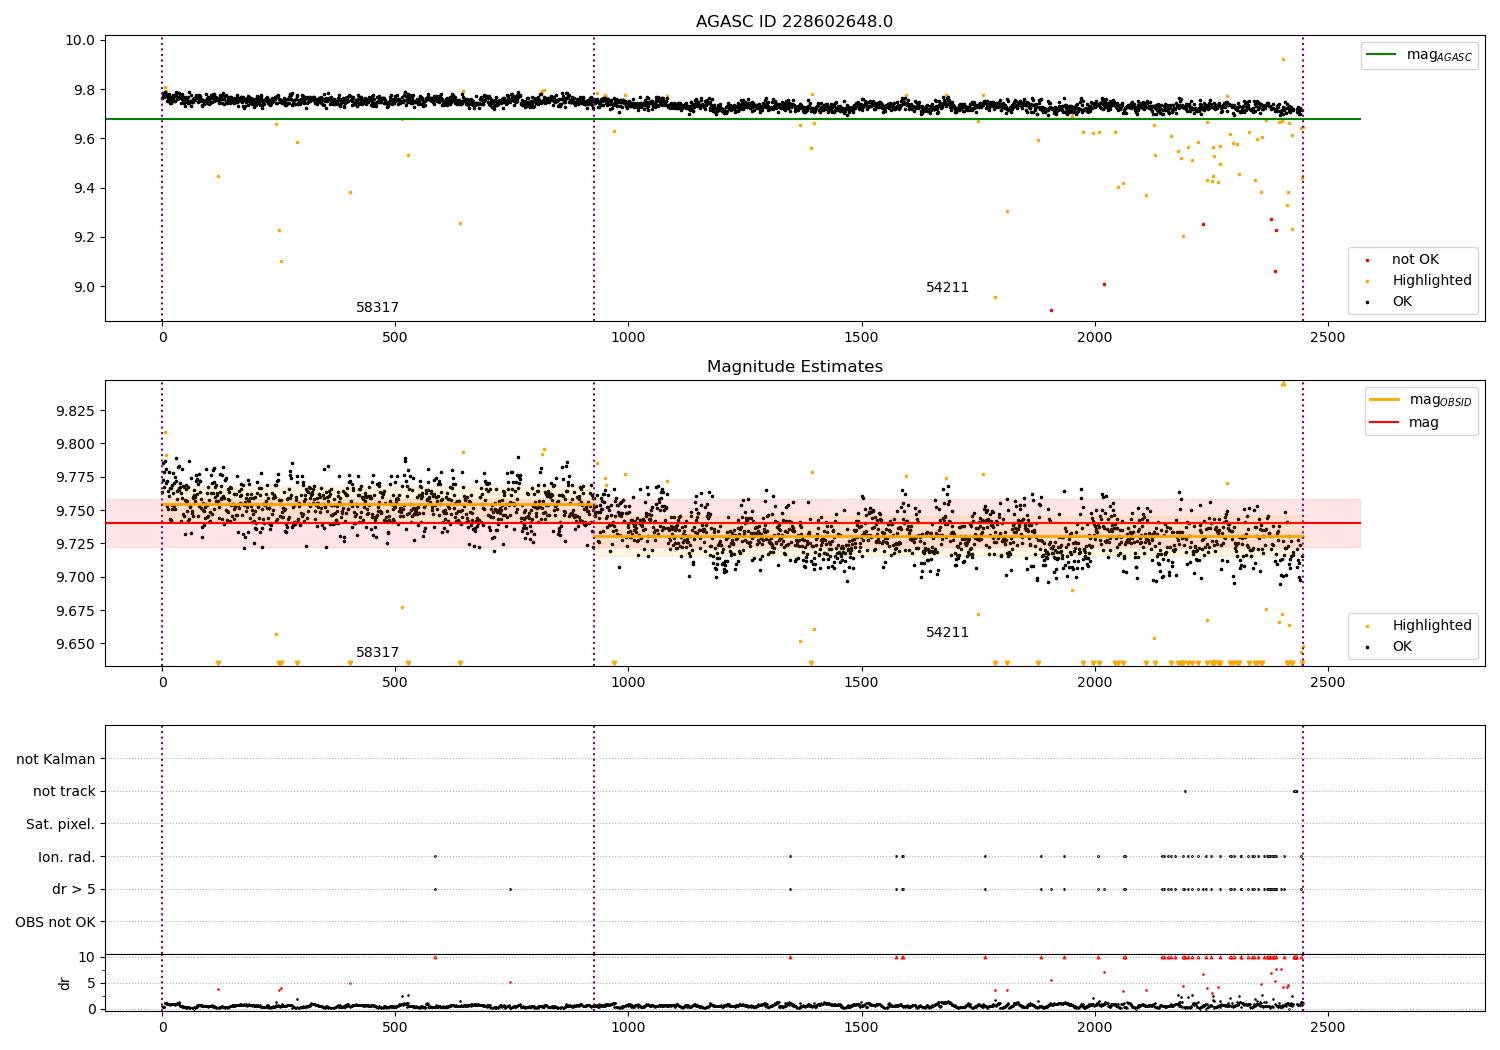The width and height of the screenshot is (1500, 1050).
Task: Click the '58317' label in the top plot
Action: 378,308
